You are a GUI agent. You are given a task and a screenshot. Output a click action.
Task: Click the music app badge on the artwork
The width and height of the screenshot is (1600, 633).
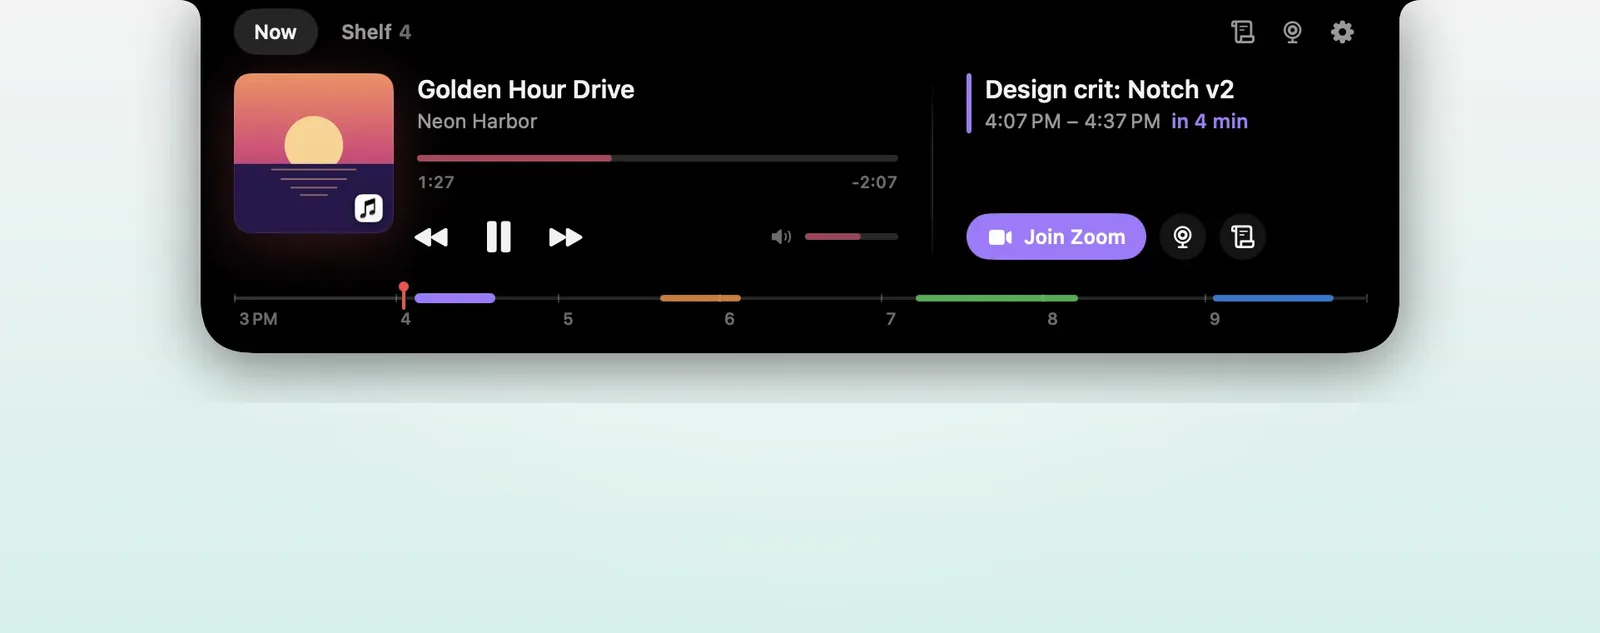369,208
